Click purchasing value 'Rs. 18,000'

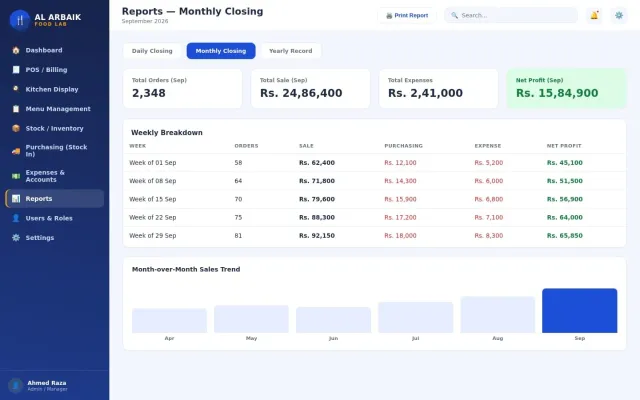tap(400, 236)
